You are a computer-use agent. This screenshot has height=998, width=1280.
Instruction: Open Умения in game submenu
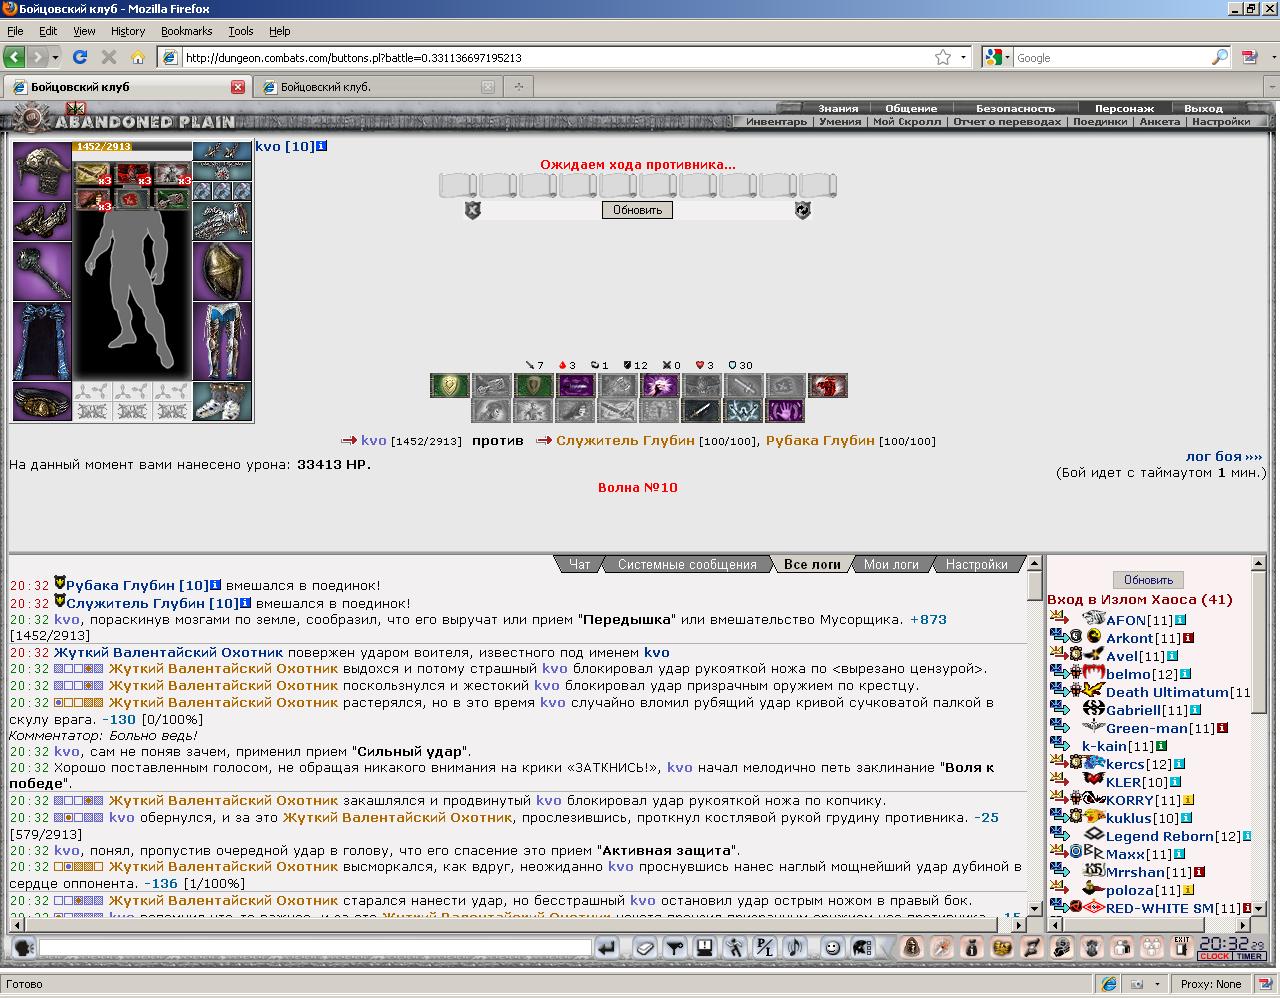pyautogui.click(x=840, y=121)
